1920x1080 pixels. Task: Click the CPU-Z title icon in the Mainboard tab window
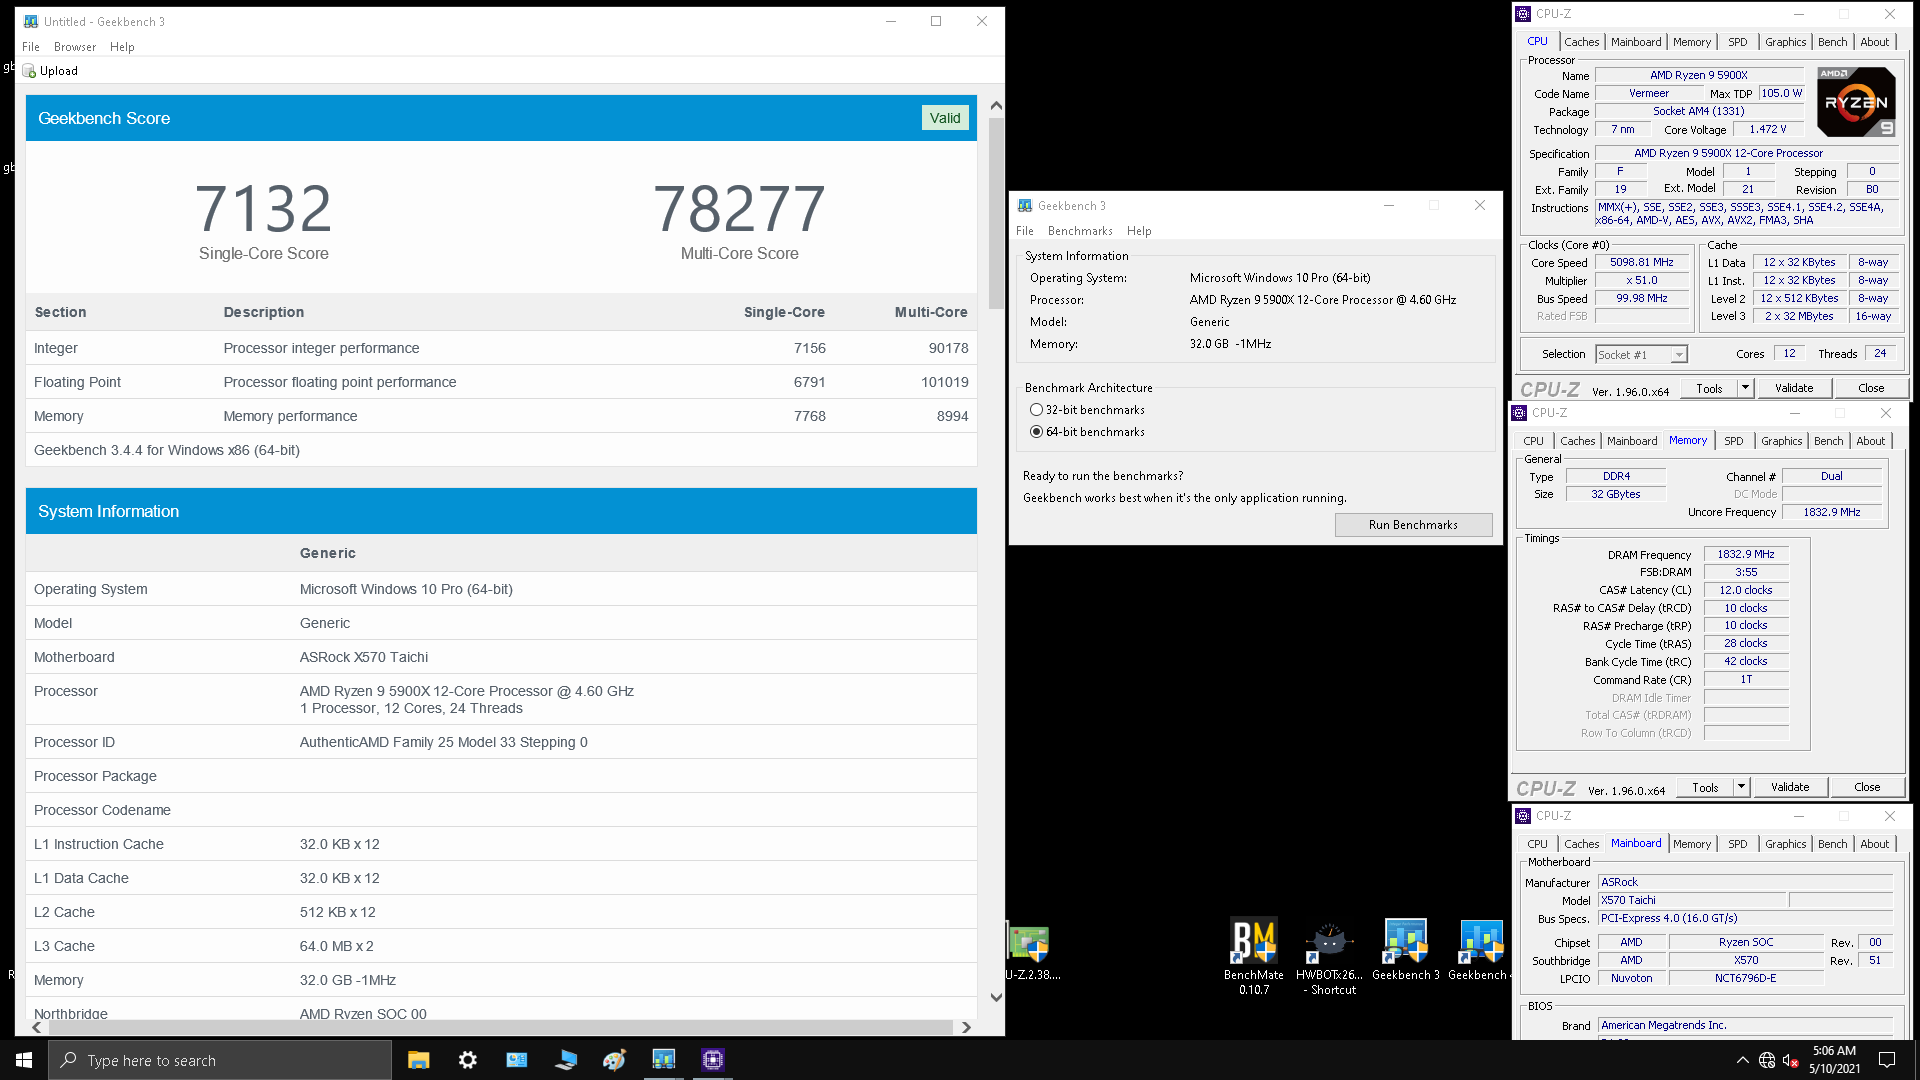(x=1523, y=816)
